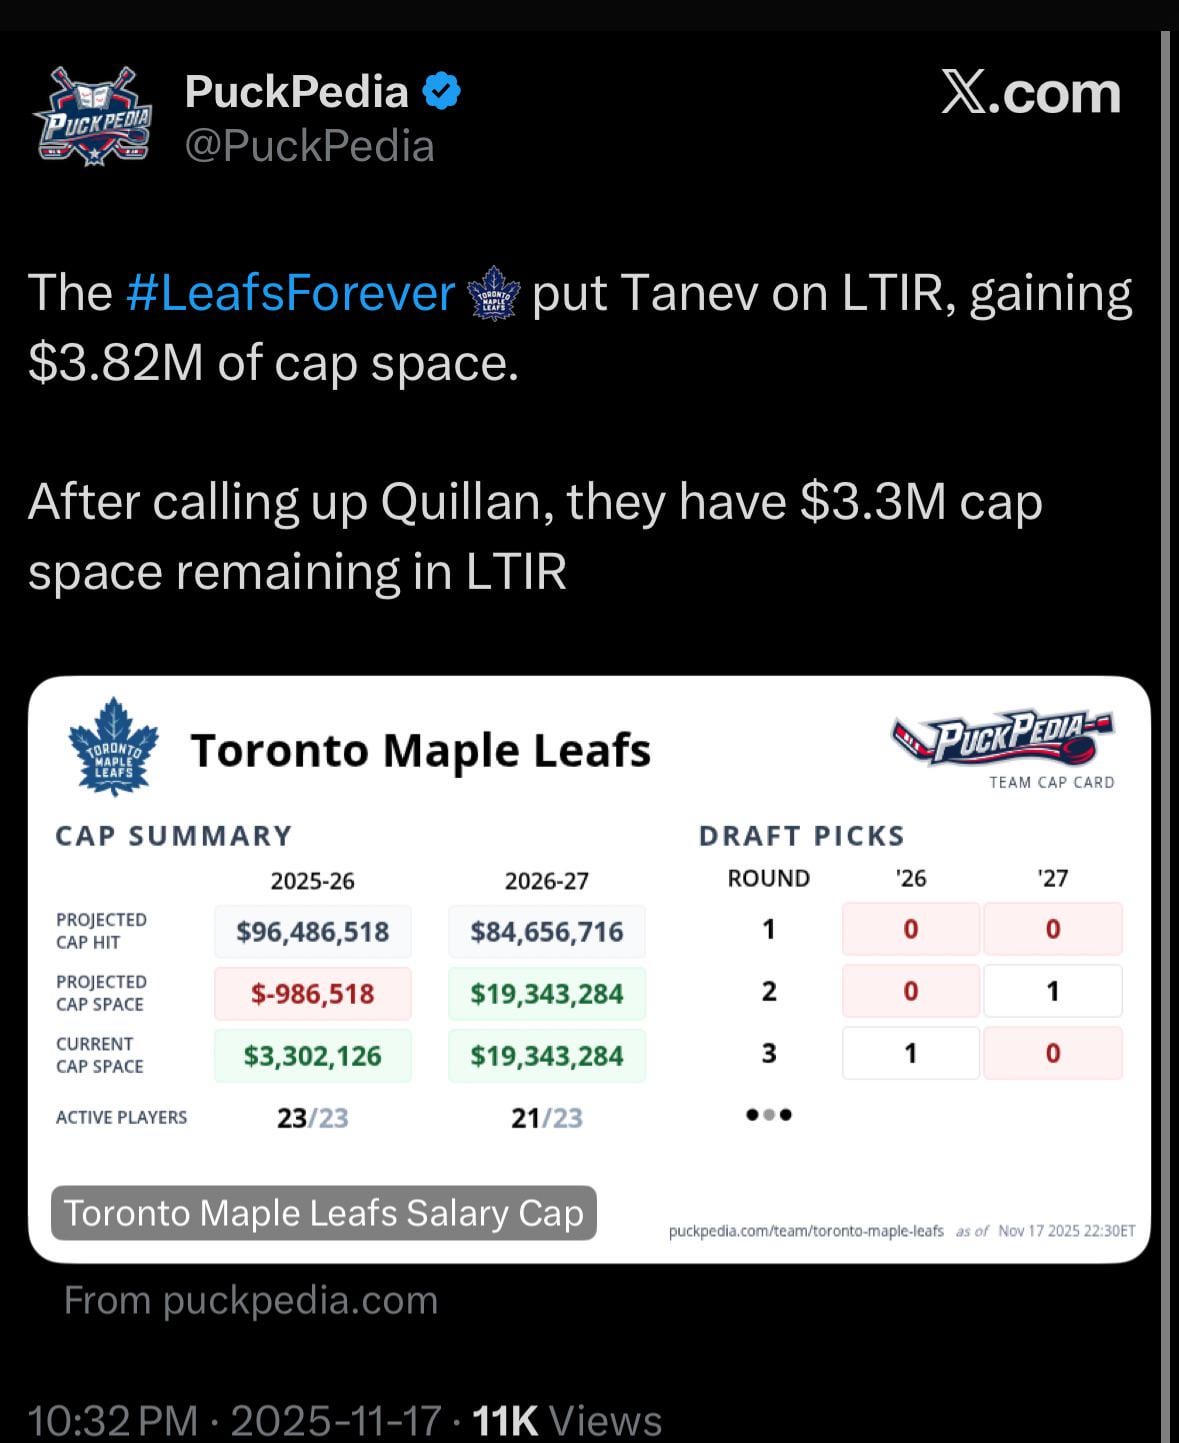Click the draft picks pagination dots
1179x1443 pixels.
point(769,1115)
